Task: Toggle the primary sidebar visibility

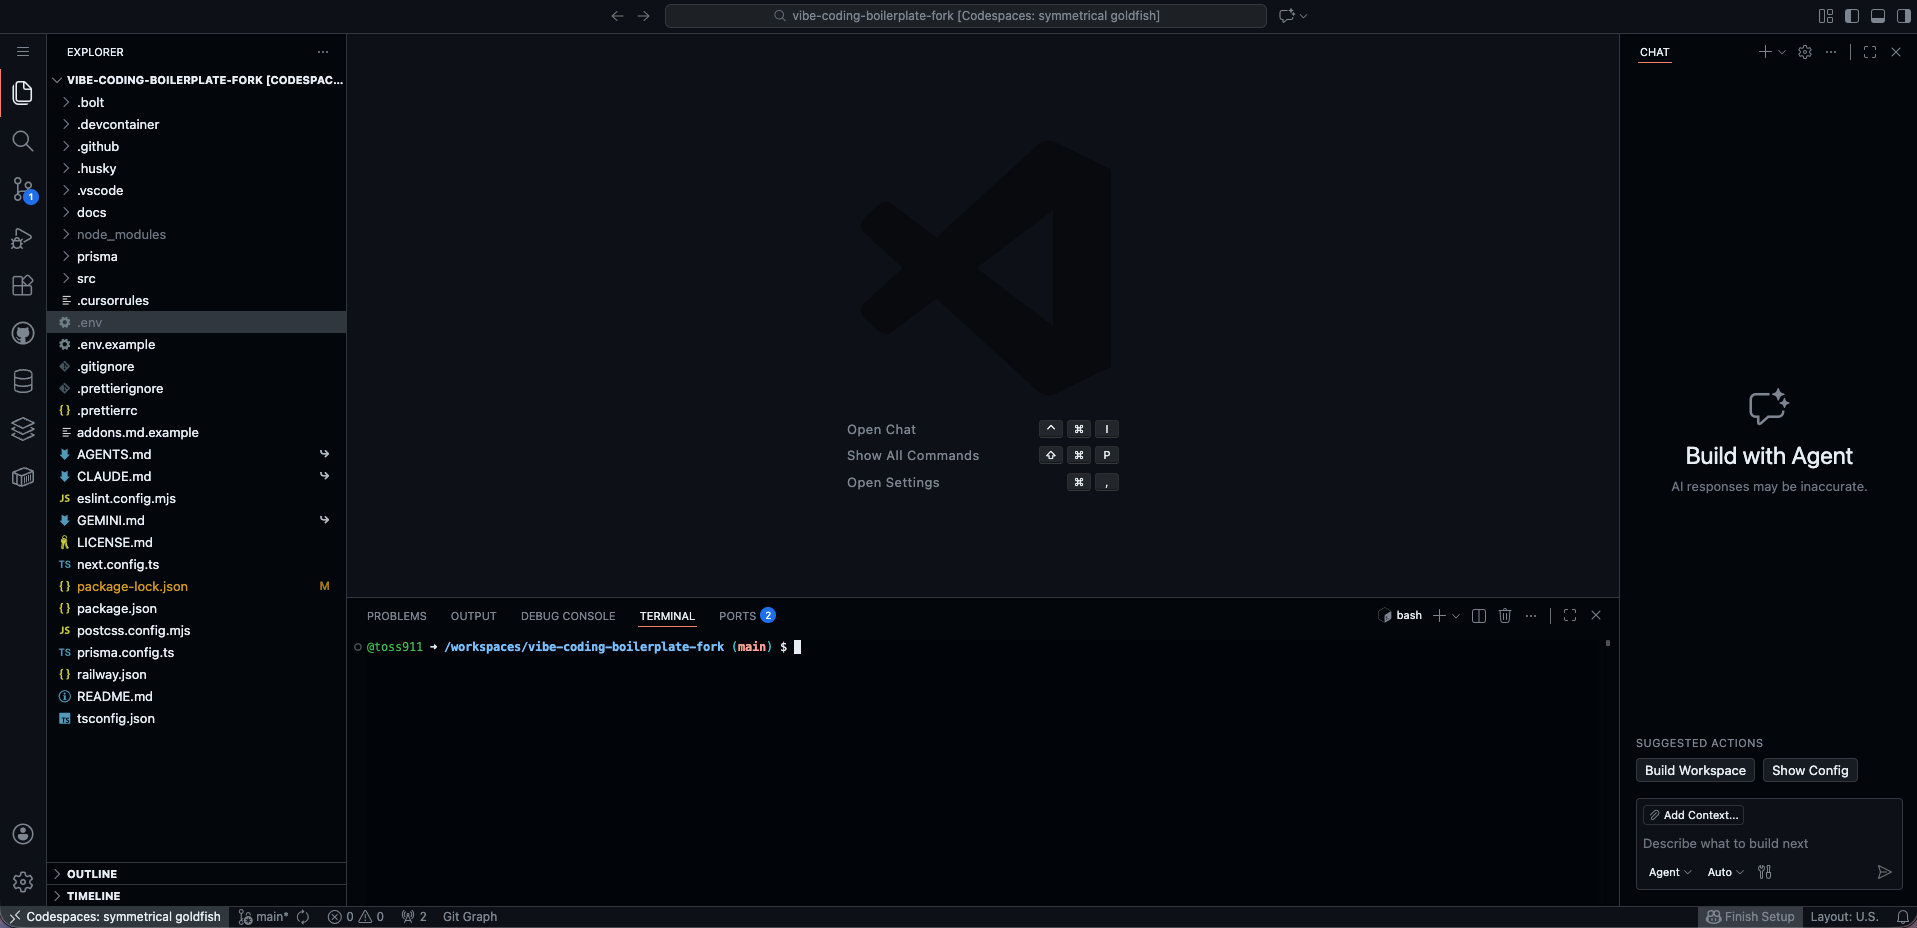Action: coord(1851,16)
